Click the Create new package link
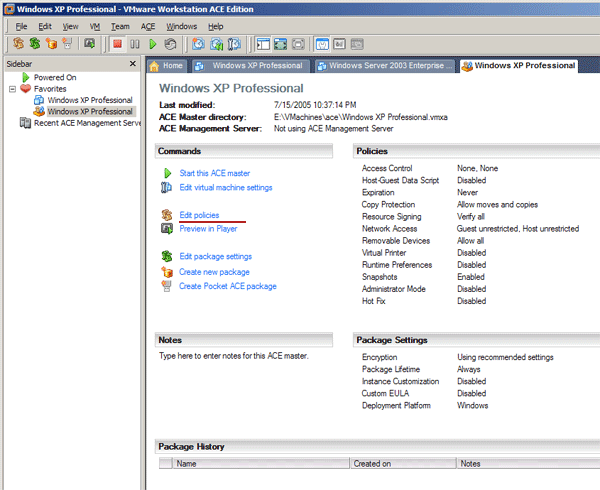Screen dimensions: 600x490 [214, 272]
